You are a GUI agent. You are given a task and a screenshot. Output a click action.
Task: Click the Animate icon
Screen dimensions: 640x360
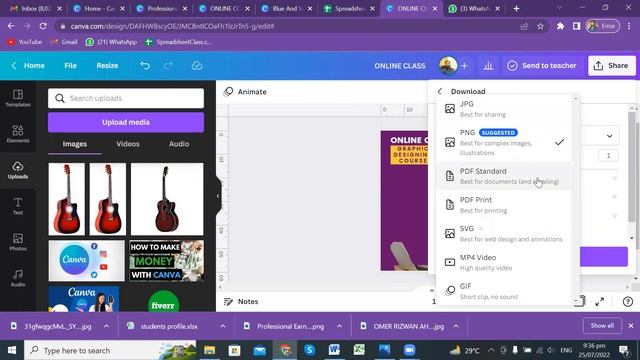pos(229,91)
